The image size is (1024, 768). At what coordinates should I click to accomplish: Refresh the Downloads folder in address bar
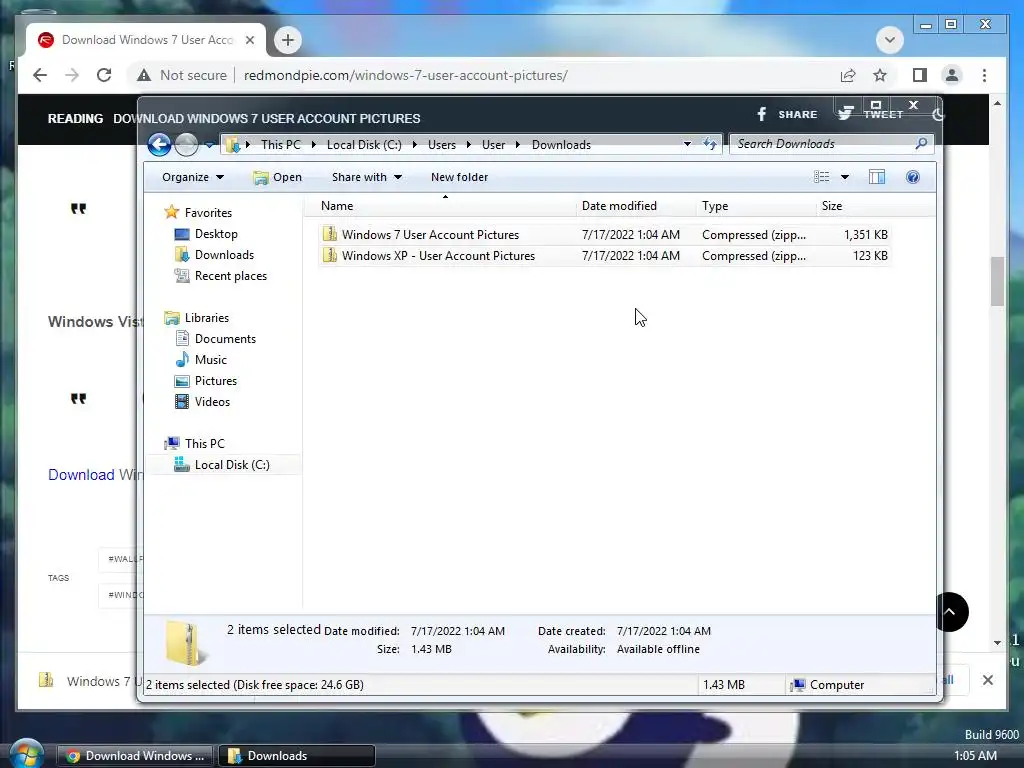click(710, 144)
